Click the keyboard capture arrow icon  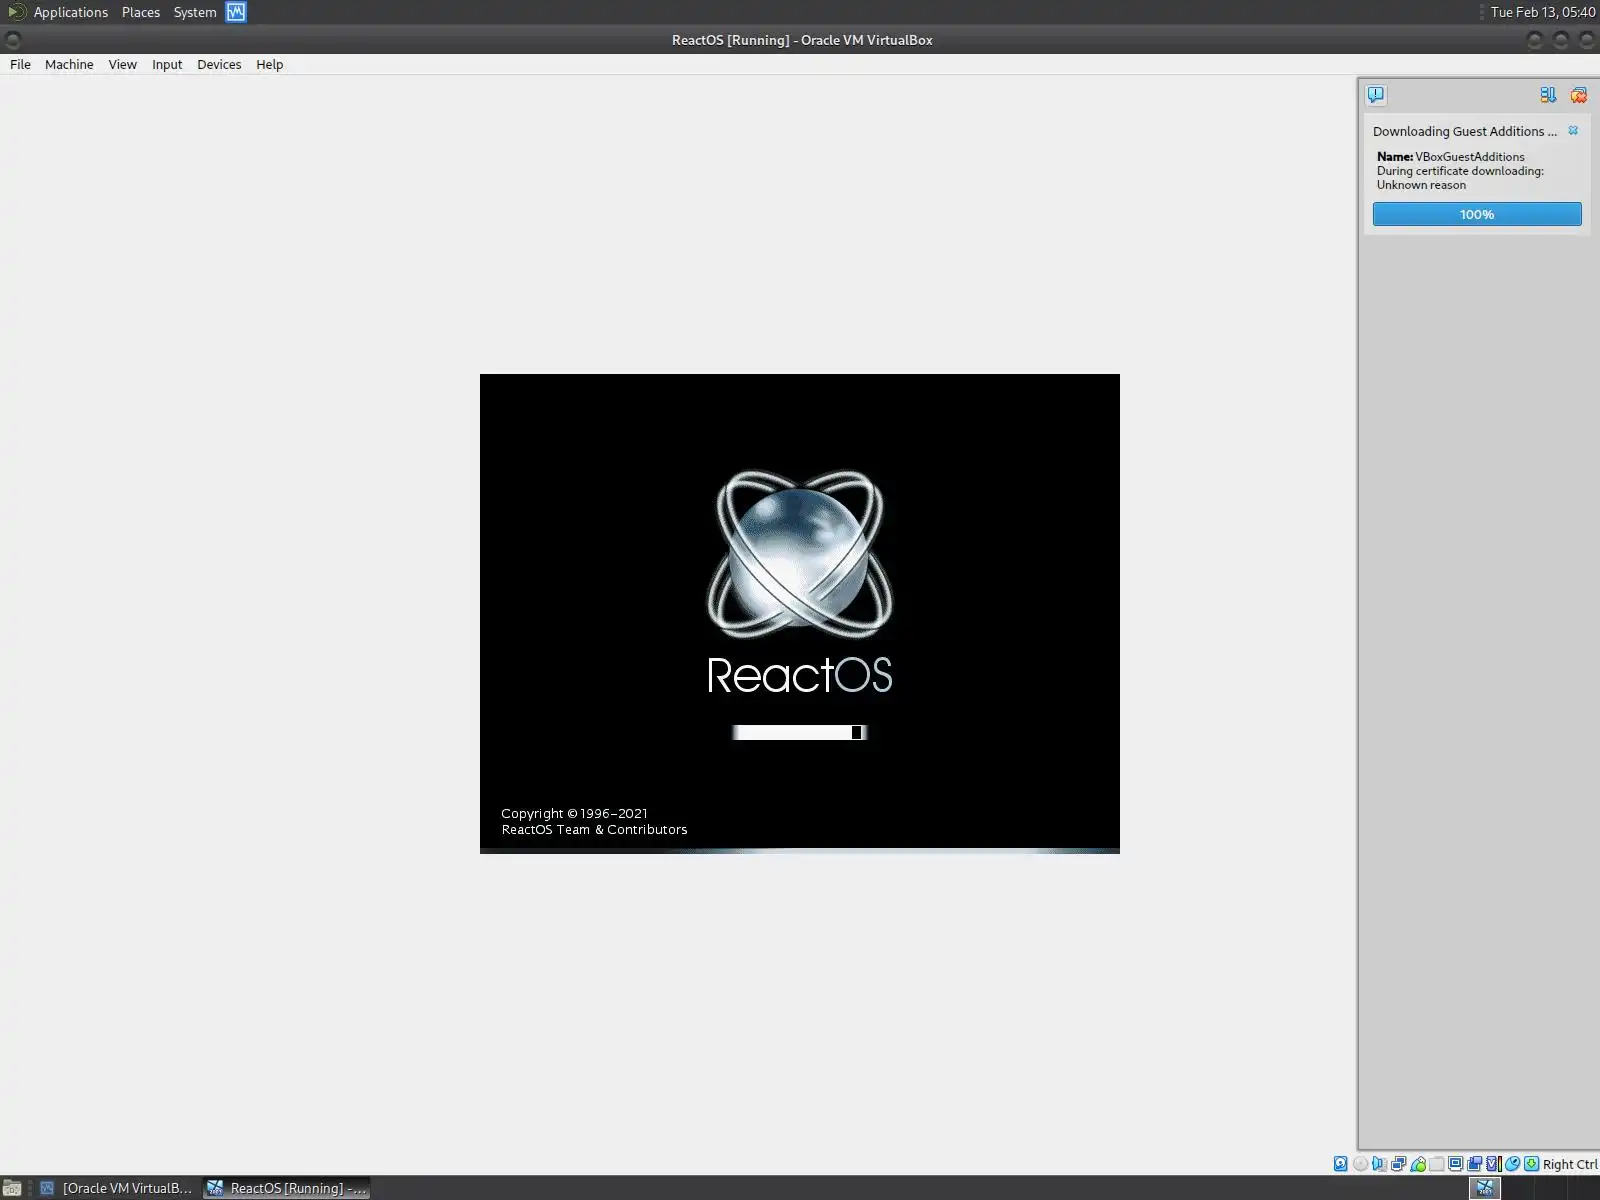pos(1532,1164)
